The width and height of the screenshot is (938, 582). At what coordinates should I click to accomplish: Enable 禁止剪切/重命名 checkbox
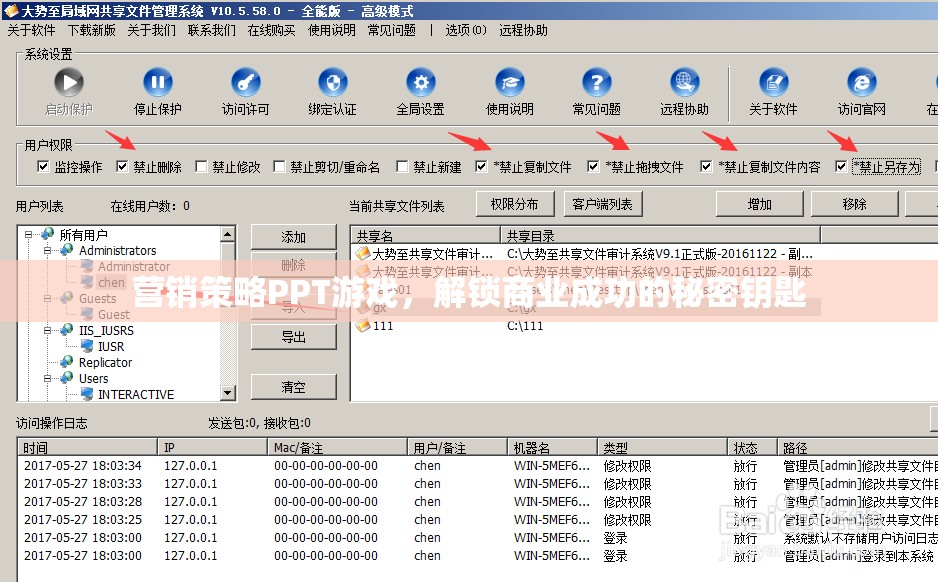click(x=279, y=166)
